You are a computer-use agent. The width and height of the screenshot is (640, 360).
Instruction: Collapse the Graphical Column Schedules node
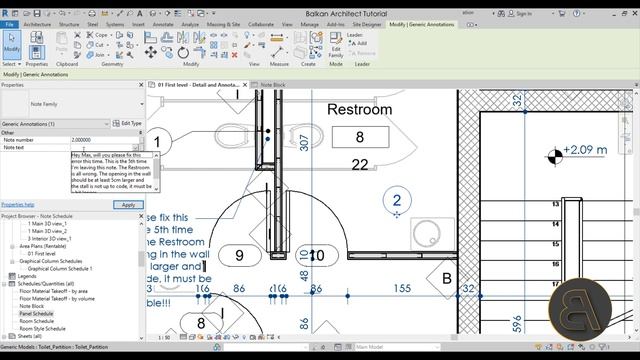pos(12,261)
